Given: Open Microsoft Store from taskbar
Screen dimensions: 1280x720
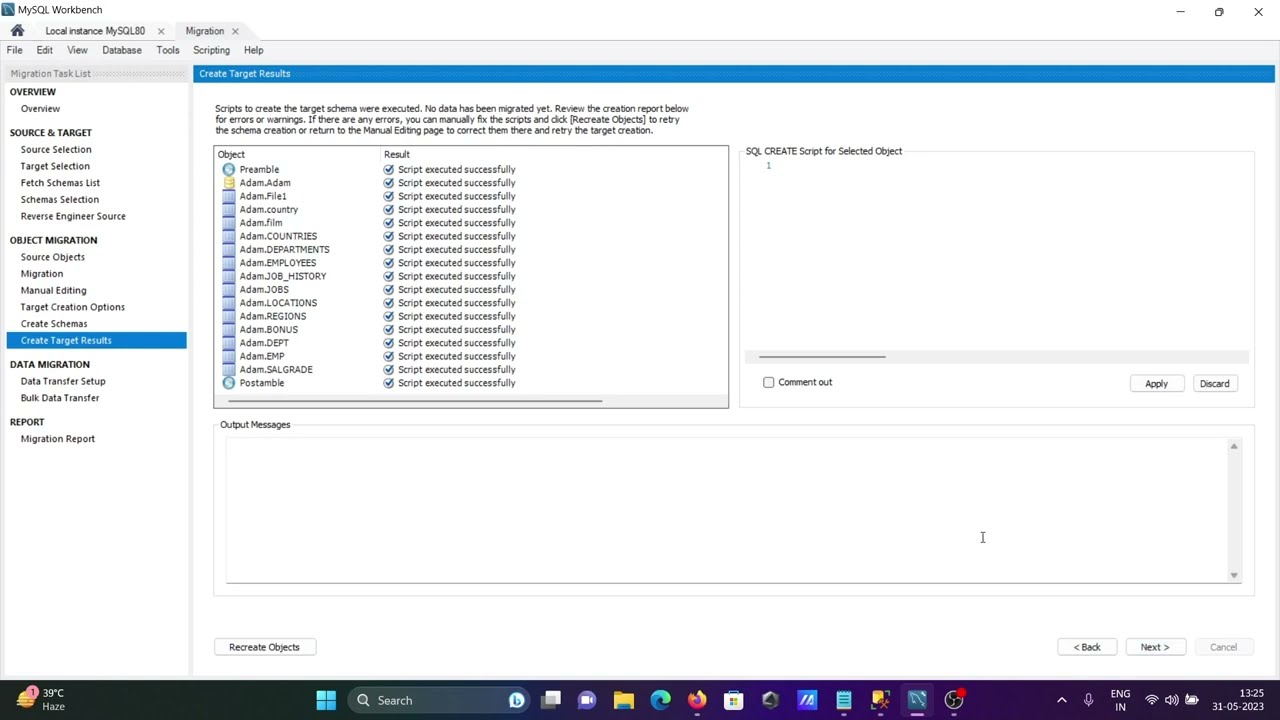Looking at the screenshot, I should 734,700.
